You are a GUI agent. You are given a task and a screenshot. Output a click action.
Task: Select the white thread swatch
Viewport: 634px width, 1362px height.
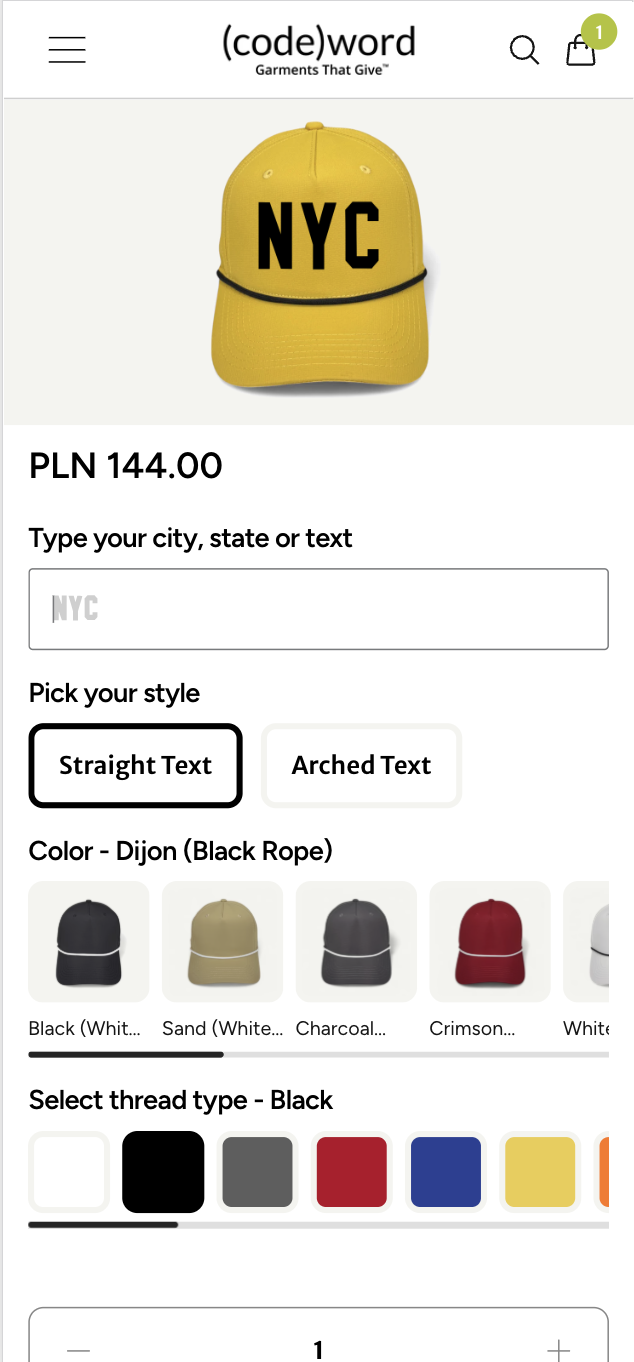[68, 1171]
